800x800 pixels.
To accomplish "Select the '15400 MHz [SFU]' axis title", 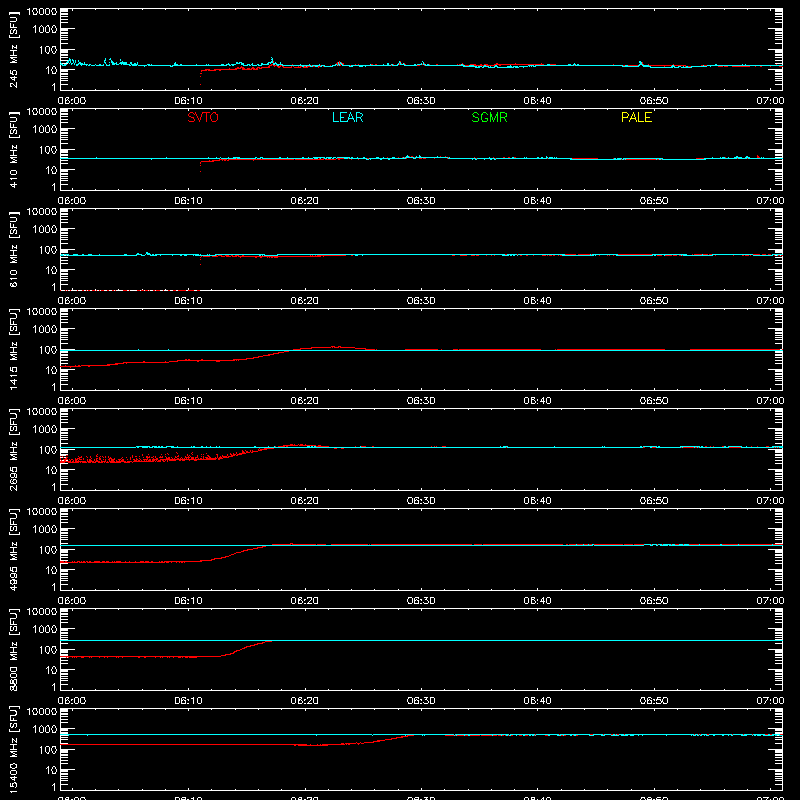I will pyautogui.click(x=13, y=749).
